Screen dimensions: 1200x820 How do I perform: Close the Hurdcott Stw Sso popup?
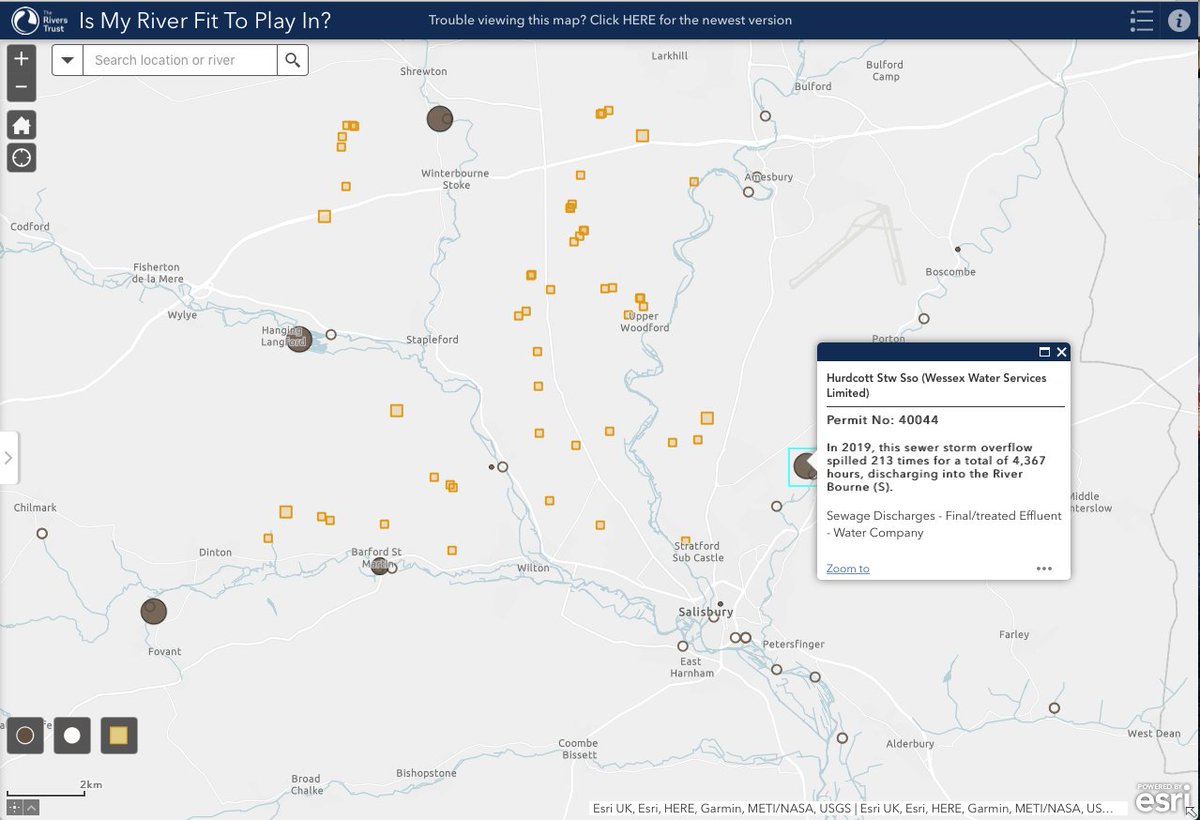(x=1061, y=352)
